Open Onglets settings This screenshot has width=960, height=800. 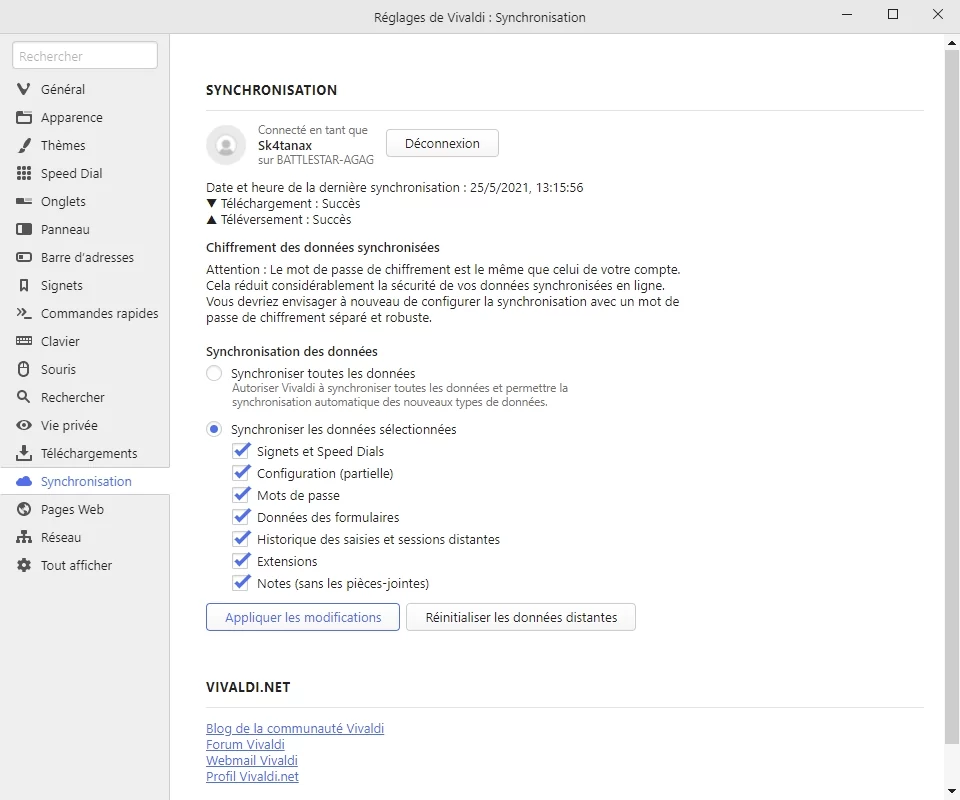[84, 201]
